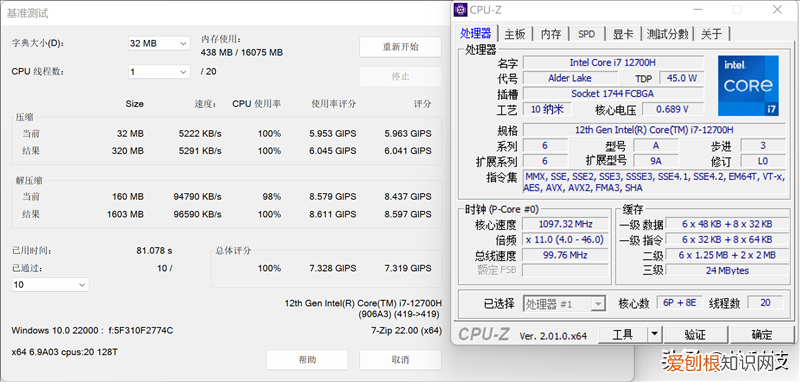Click the 核心速度 value 1097.32 MHz

pos(565,224)
